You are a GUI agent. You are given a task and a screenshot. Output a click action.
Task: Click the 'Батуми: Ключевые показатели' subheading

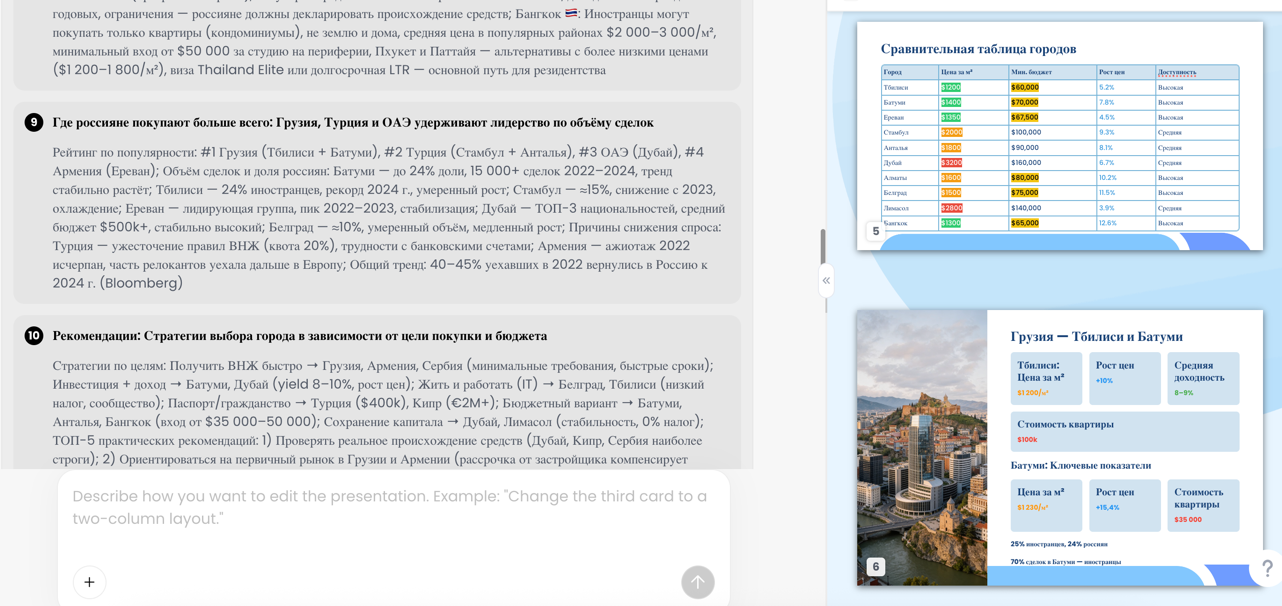point(1080,465)
